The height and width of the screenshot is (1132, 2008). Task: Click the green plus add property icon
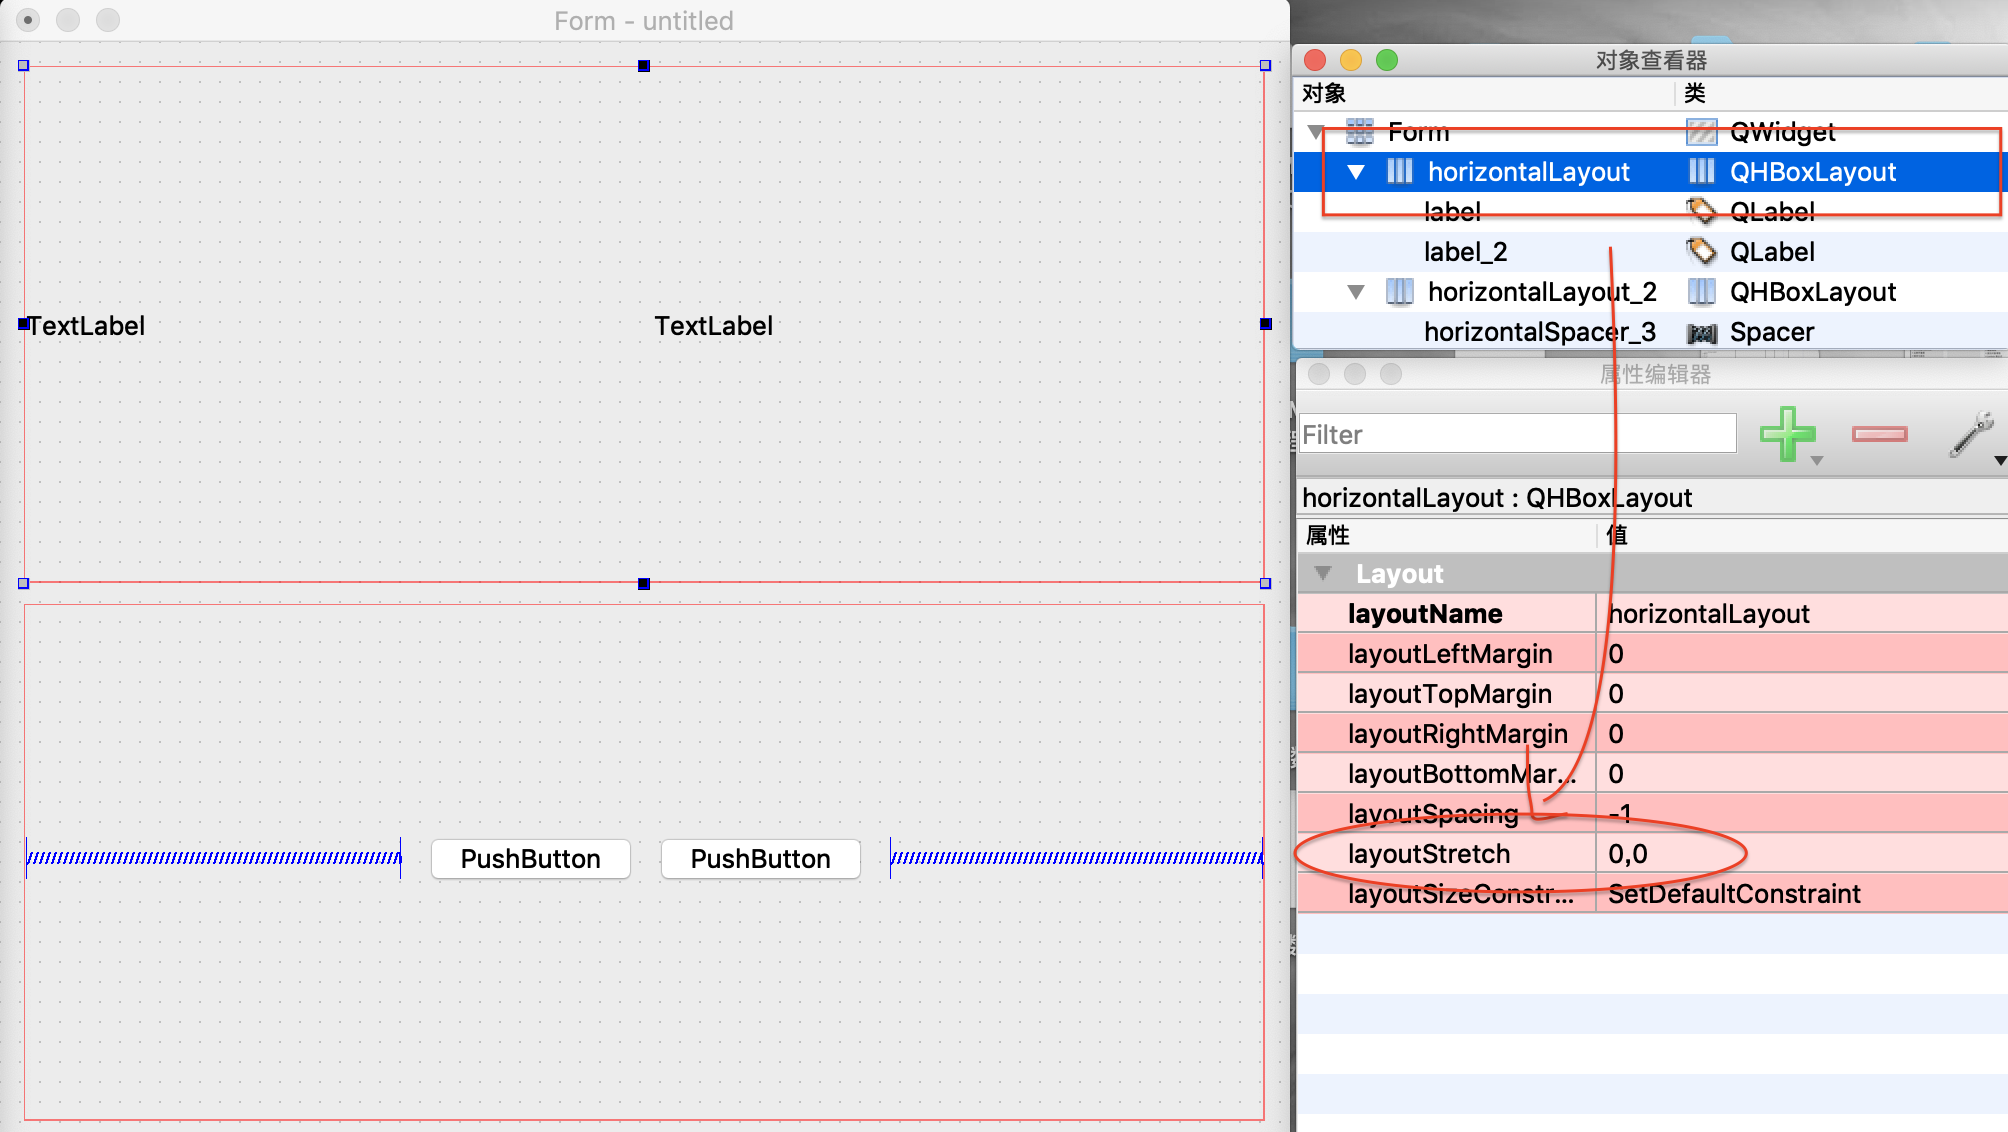1787,433
